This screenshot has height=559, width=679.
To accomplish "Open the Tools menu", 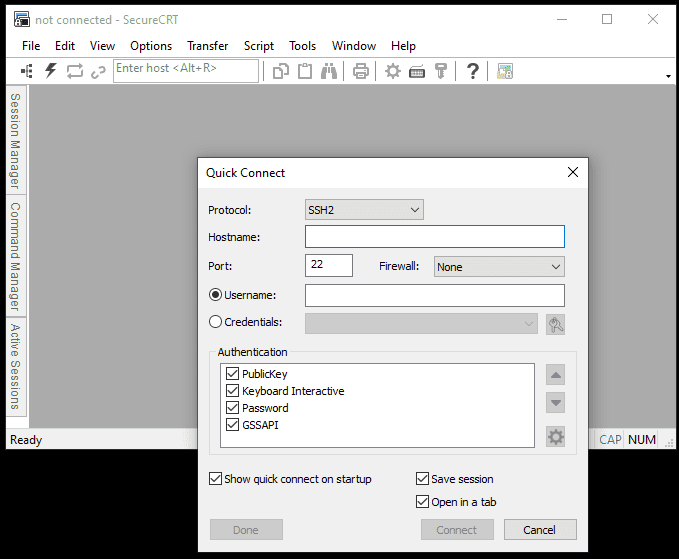I will [x=302, y=46].
